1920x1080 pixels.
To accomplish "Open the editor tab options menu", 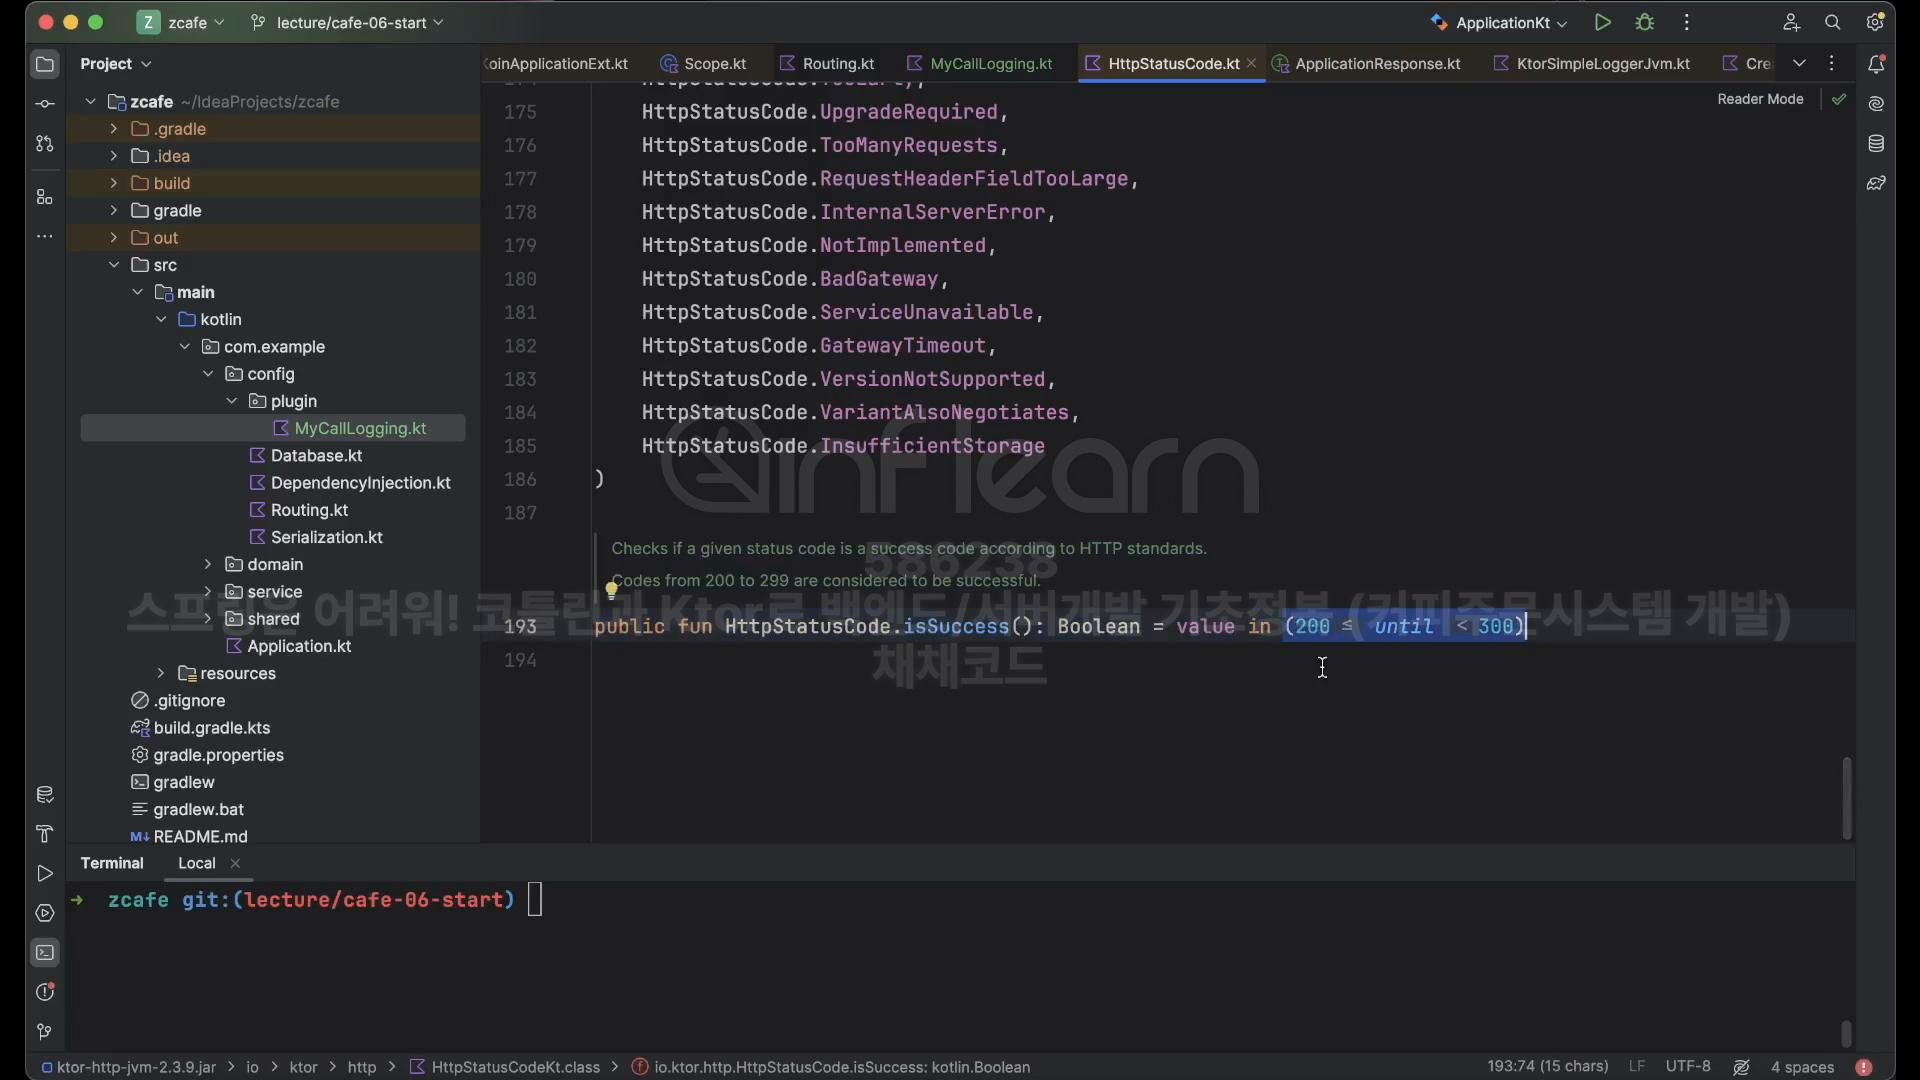I will pos(1832,63).
